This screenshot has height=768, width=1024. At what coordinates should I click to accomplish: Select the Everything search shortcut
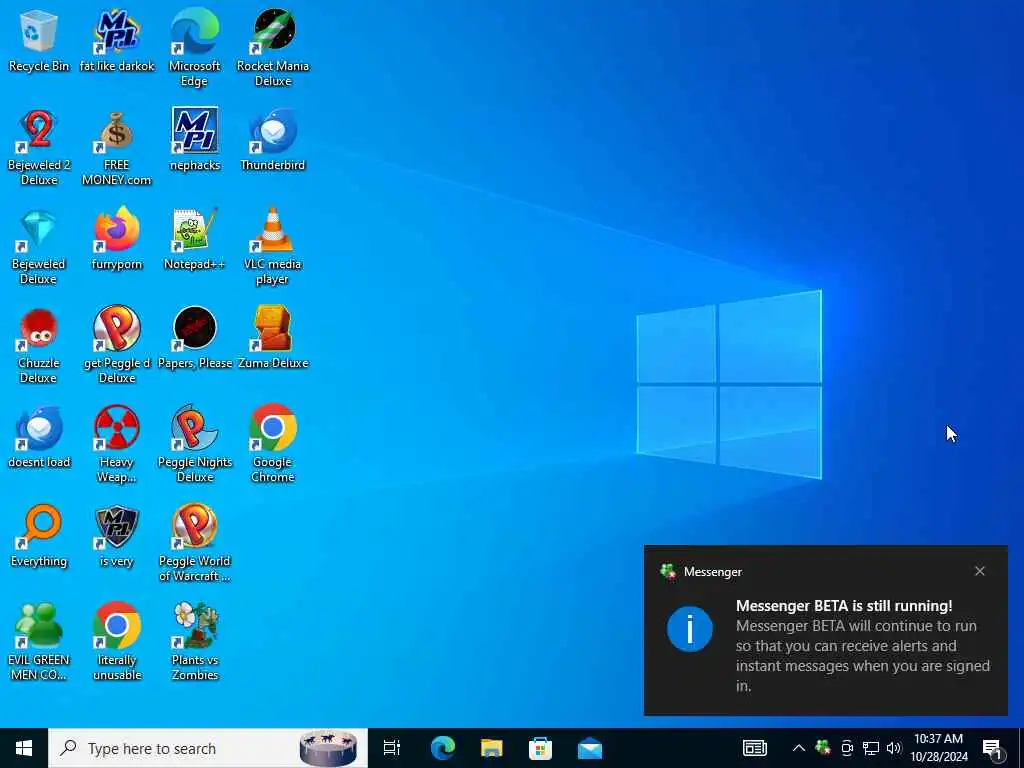coord(39,537)
